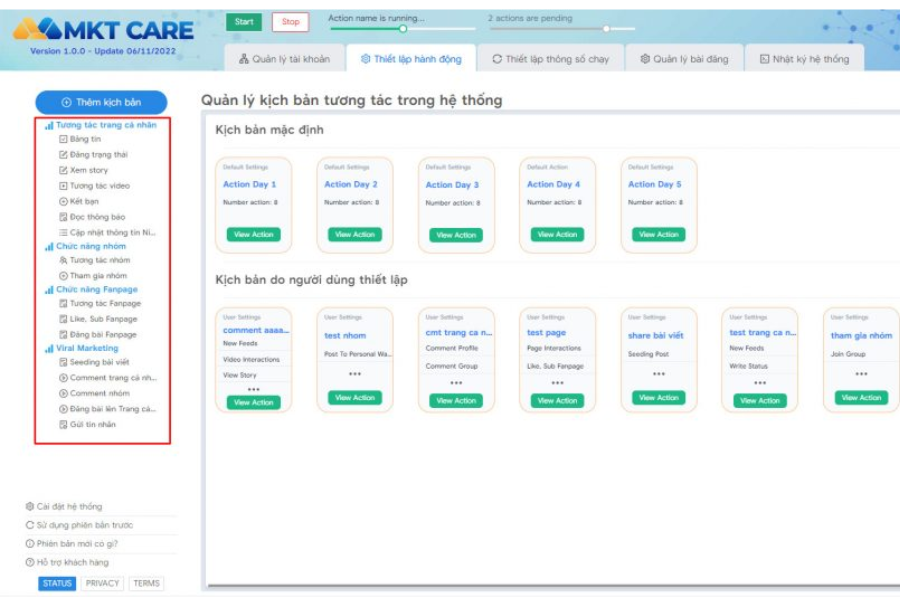Click the Seeding bài viết icon

(x=63, y=362)
